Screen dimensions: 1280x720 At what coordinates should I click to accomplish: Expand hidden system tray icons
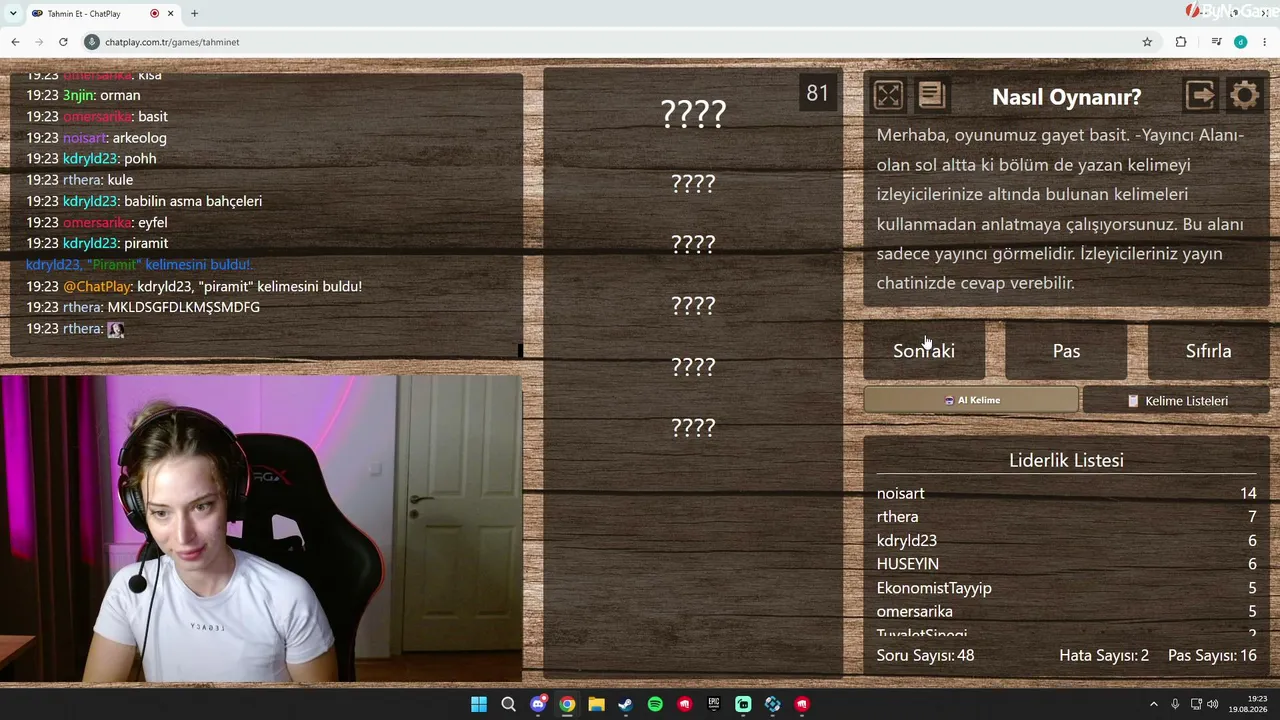click(1154, 704)
